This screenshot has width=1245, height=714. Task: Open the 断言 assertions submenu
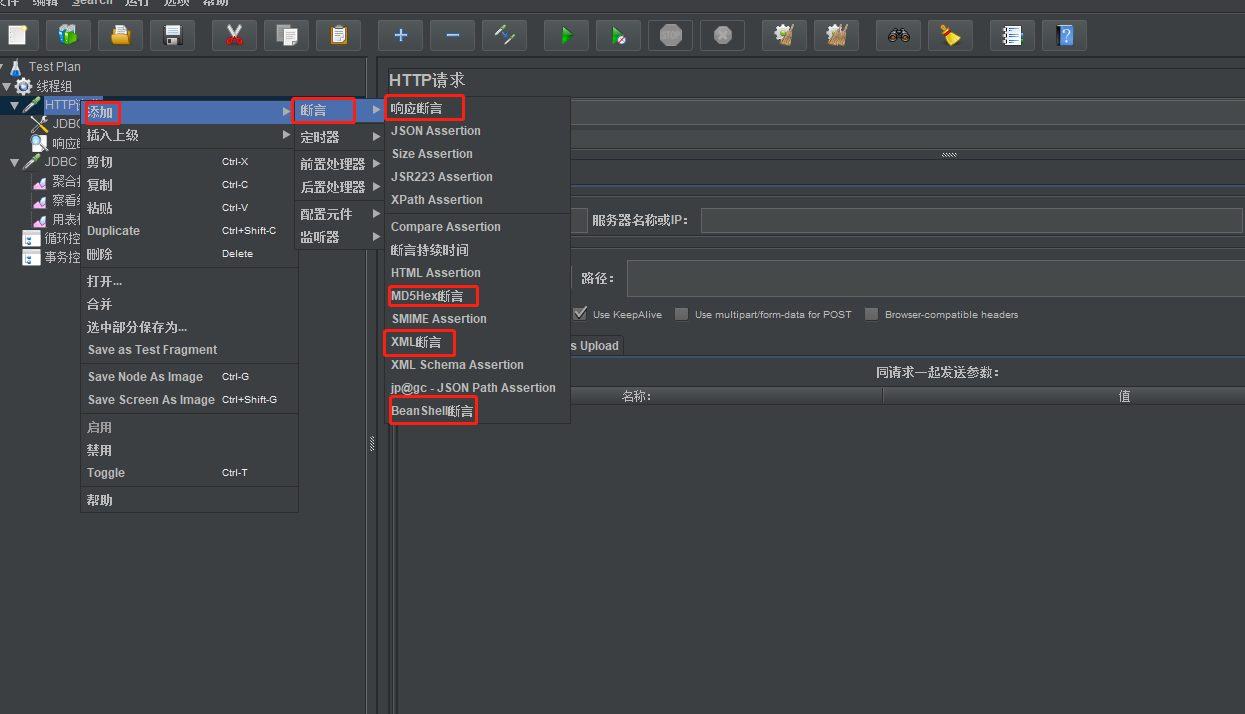[x=340, y=110]
